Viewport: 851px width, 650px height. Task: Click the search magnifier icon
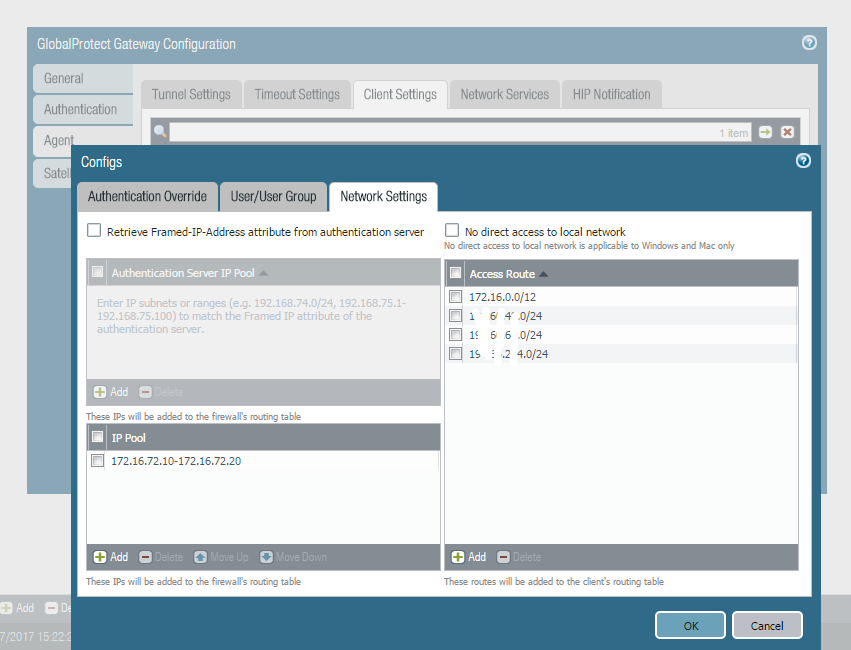click(x=160, y=131)
